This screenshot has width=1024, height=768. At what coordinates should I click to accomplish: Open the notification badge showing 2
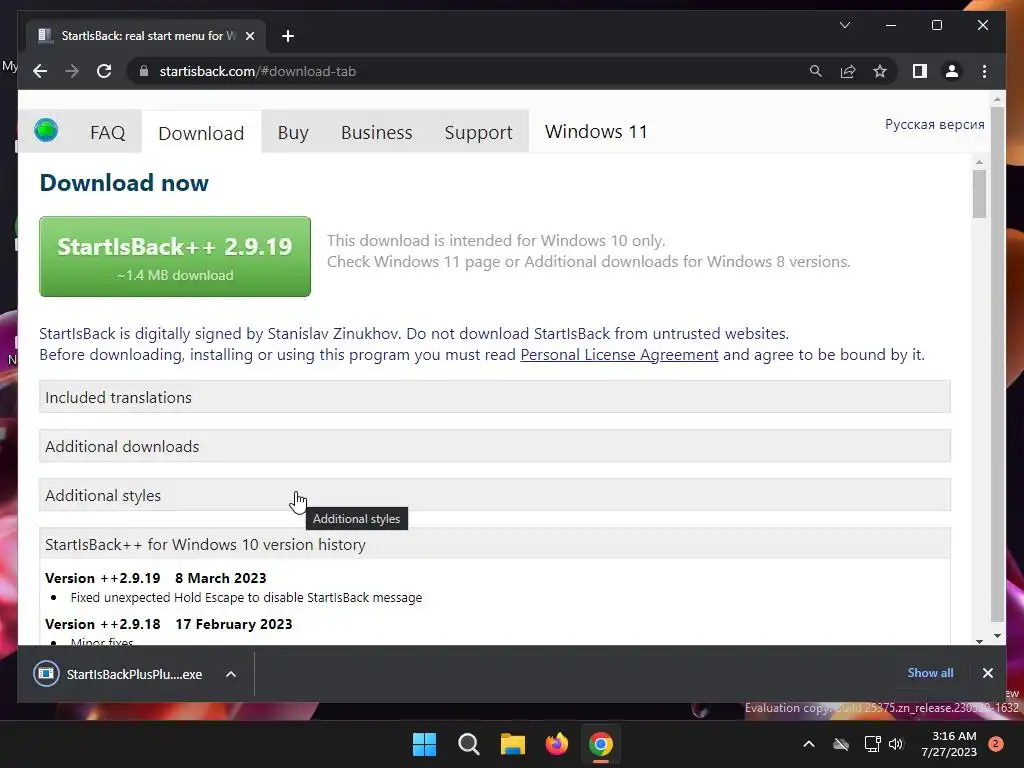995,744
